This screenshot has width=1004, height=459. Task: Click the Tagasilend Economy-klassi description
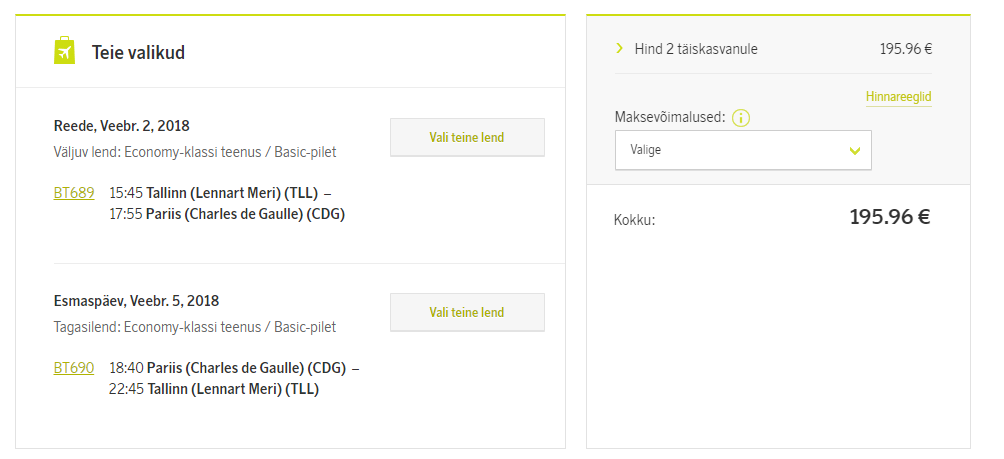tap(195, 327)
